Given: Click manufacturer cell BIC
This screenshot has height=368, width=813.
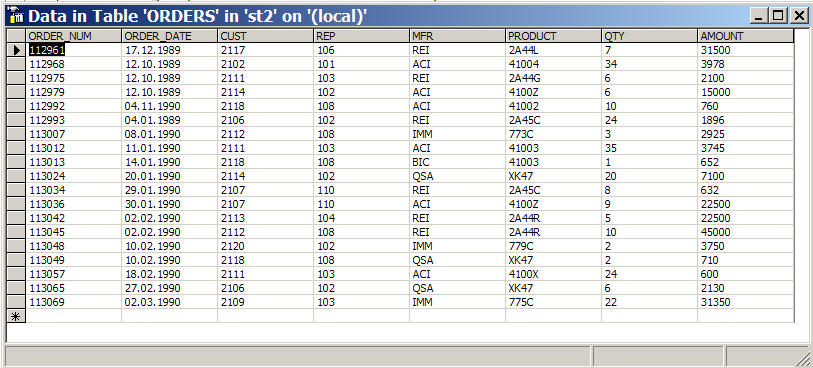Looking at the screenshot, I should click(x=457, y=162).
